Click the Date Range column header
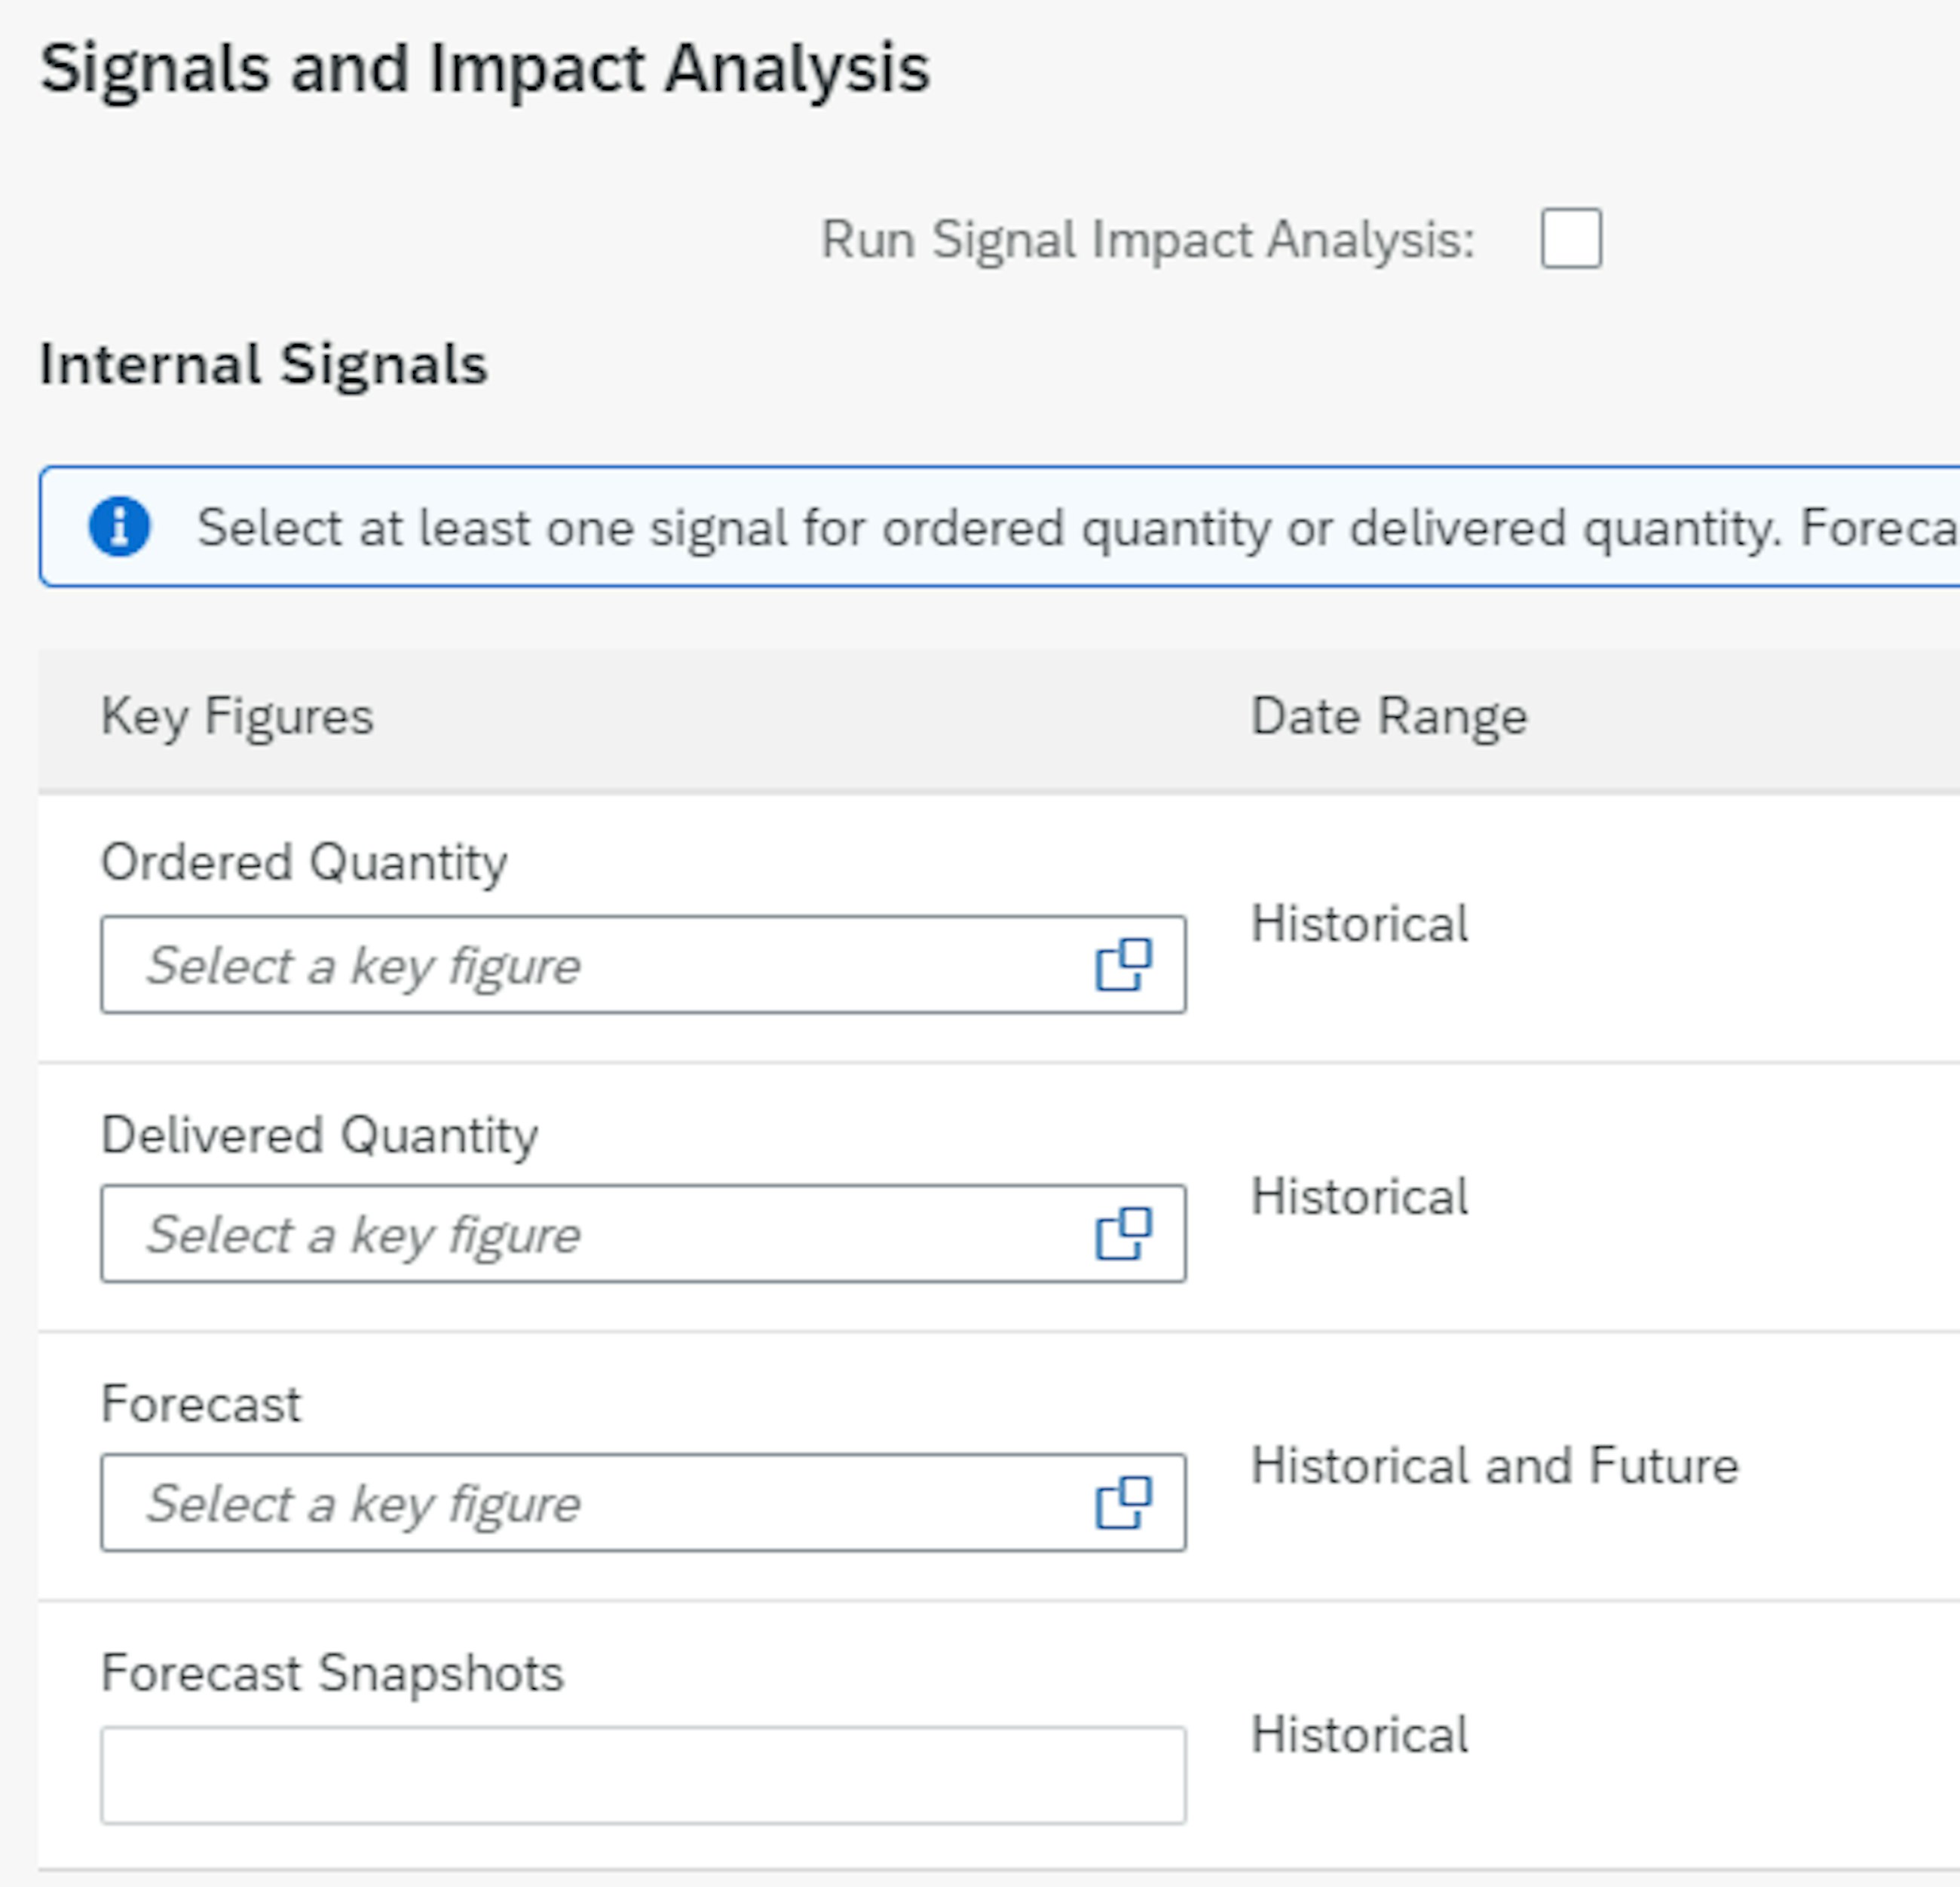 (1388, 717)
